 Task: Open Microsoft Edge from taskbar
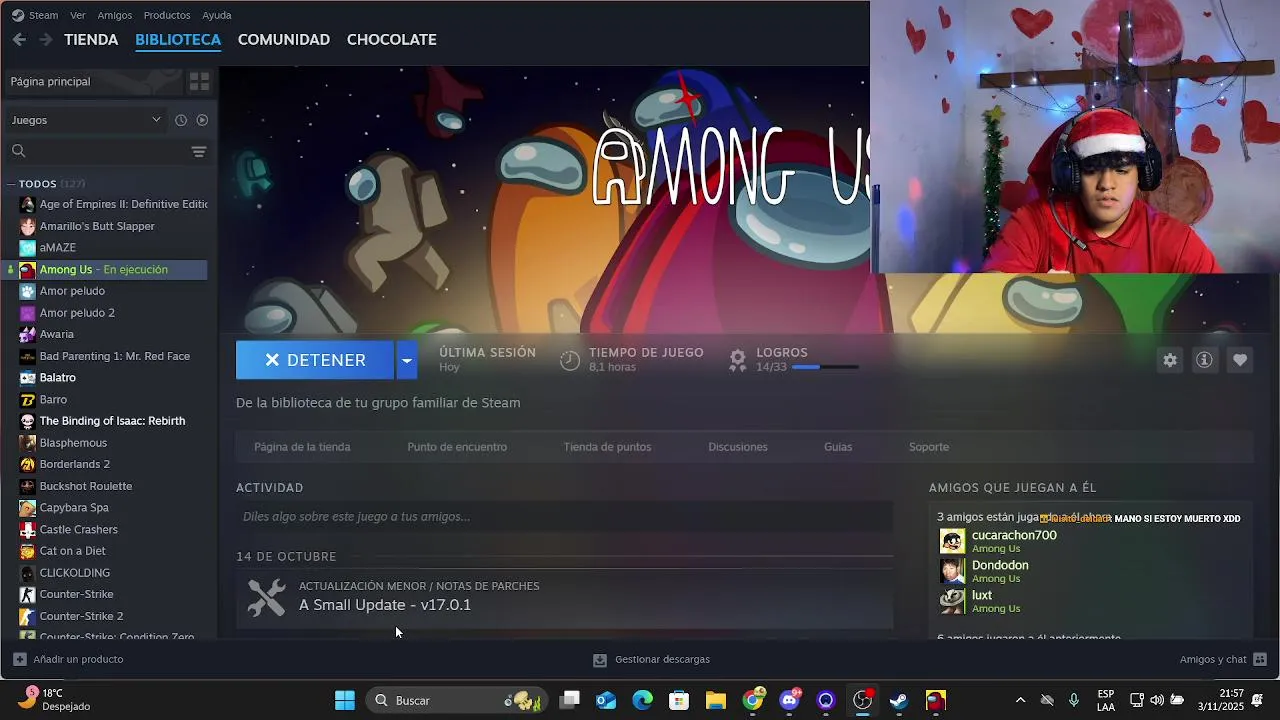[642, 700]
